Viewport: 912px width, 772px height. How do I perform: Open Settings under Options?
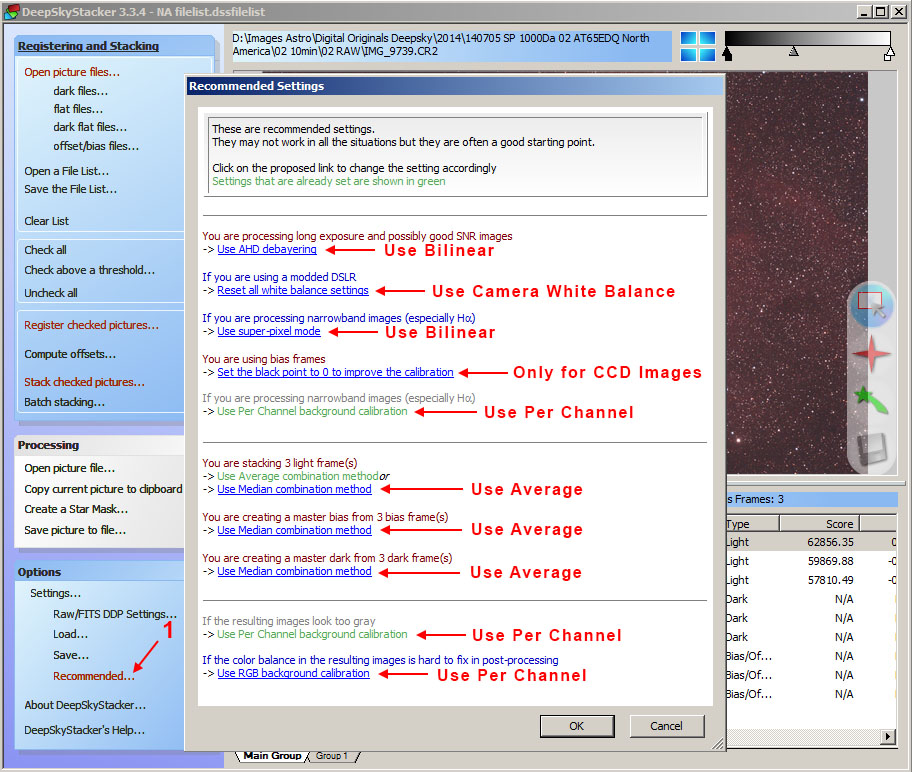(x=56, y=593)
